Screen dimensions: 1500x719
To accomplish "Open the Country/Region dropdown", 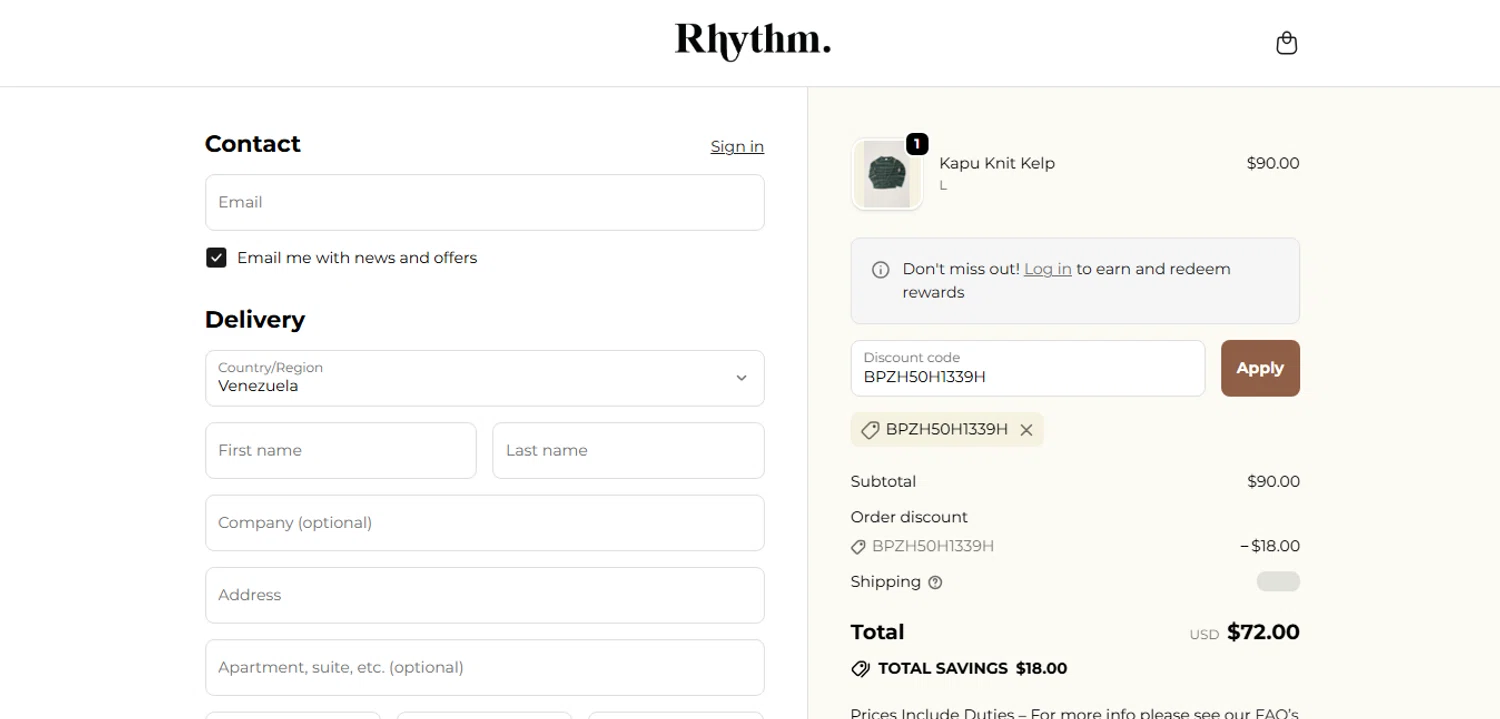I will point(485,378).
